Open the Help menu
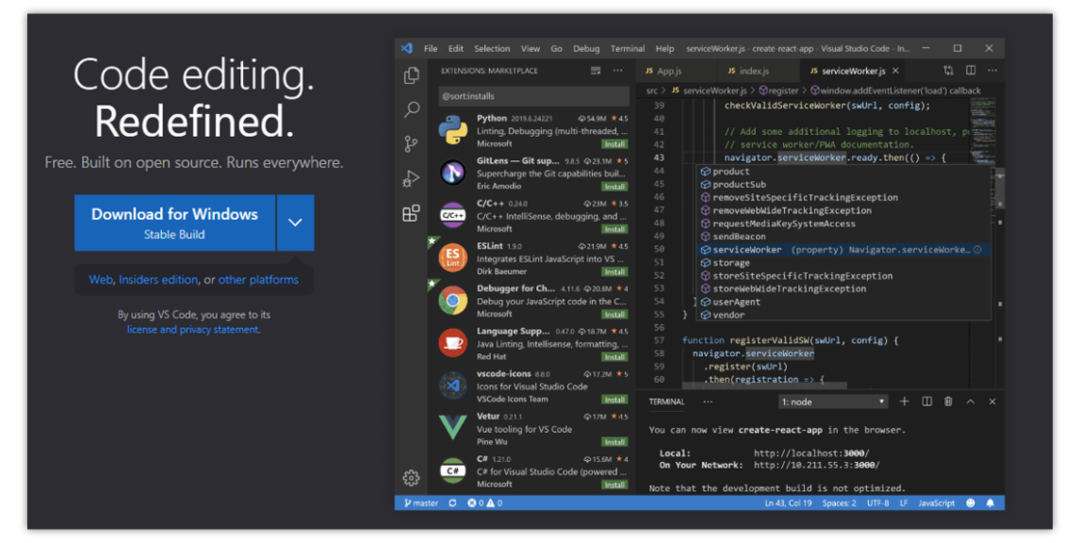This screenshot has height=543, width=1080. [x=665, y=49]
